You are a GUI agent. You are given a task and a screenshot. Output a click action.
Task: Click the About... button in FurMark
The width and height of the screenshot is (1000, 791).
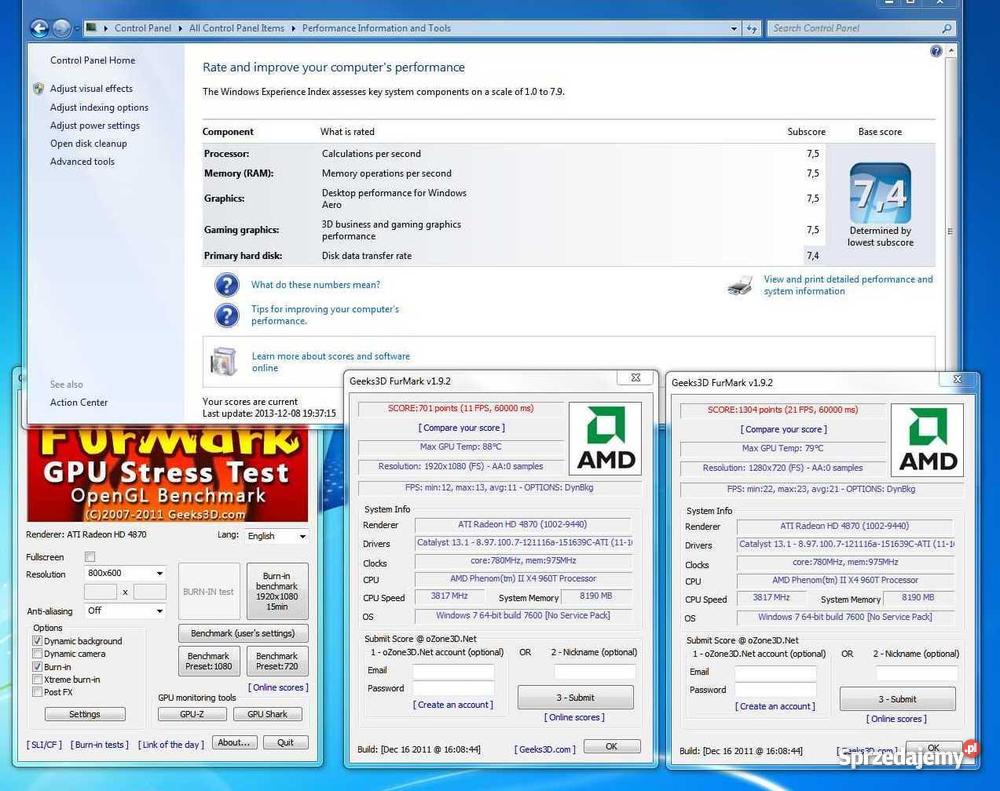234,743
